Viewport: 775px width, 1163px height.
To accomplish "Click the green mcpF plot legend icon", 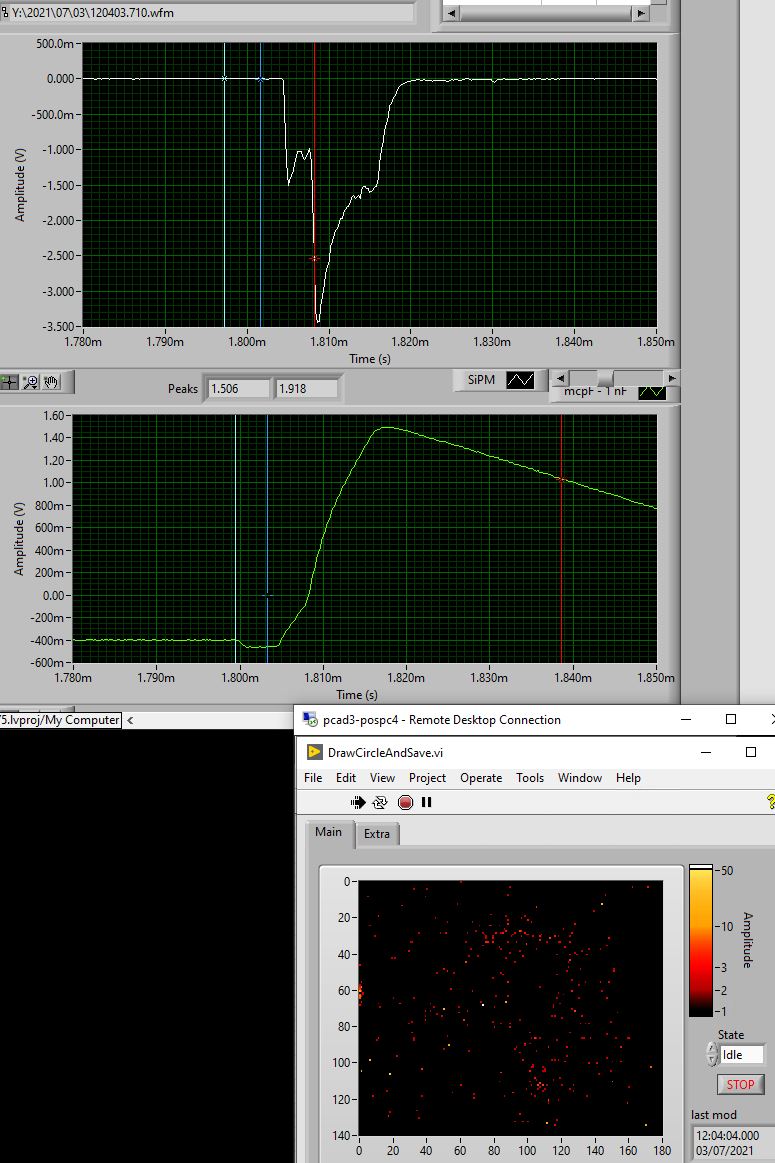I will (652, 392).
